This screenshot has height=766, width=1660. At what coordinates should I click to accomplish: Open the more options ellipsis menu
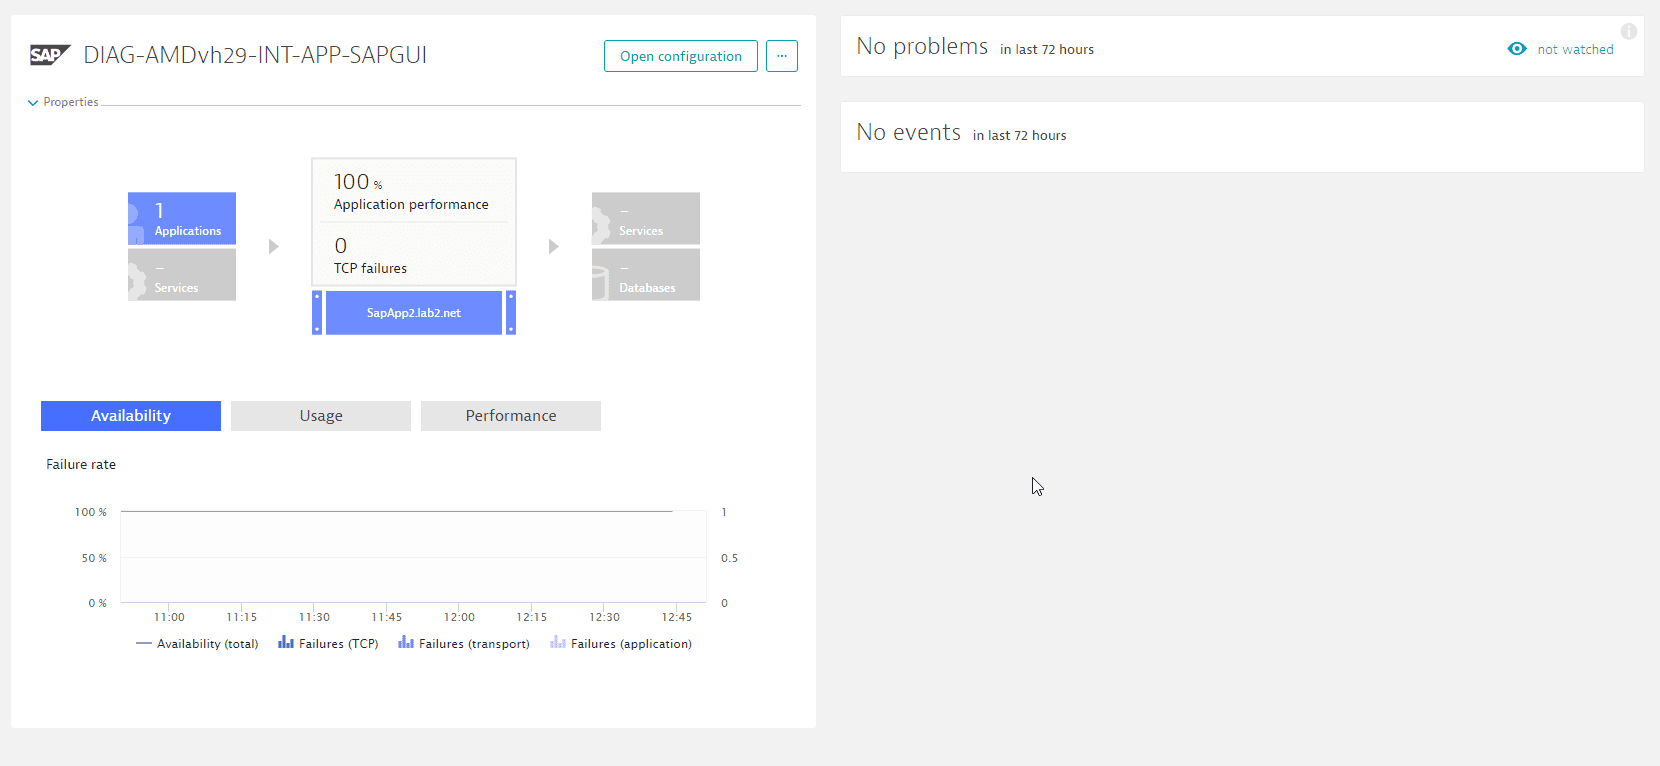pyautogui.click(x=782, y=56)
